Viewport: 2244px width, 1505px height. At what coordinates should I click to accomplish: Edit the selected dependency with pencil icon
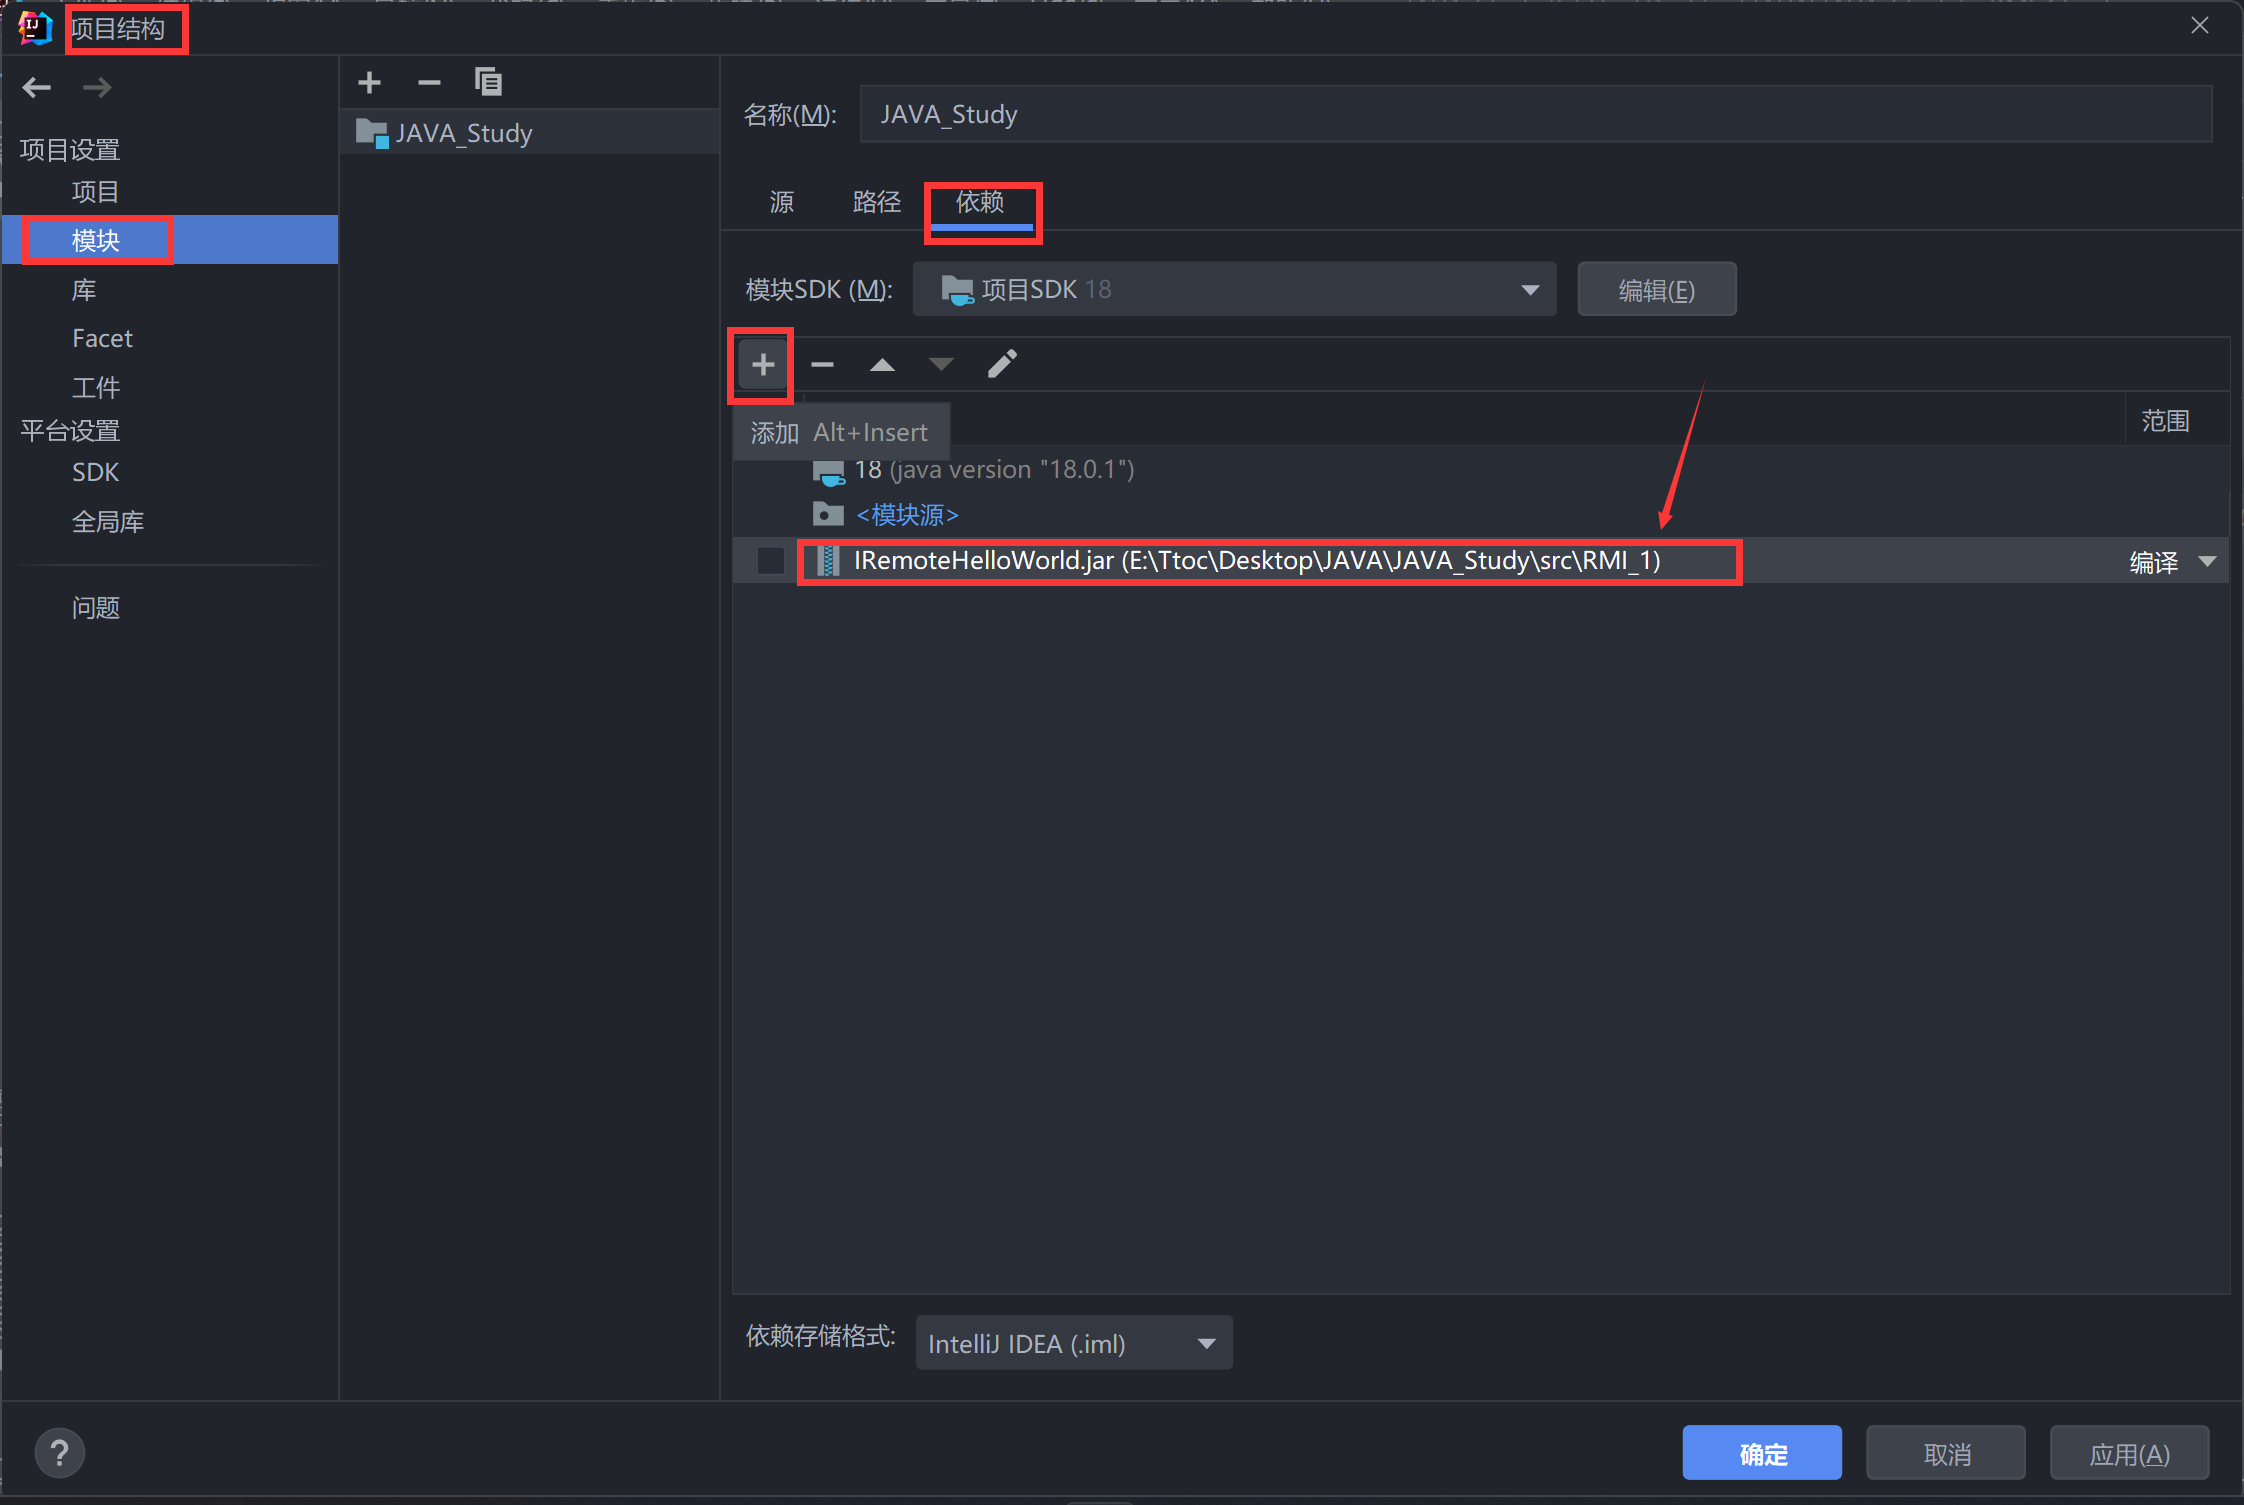click(x=1002, y=364)
